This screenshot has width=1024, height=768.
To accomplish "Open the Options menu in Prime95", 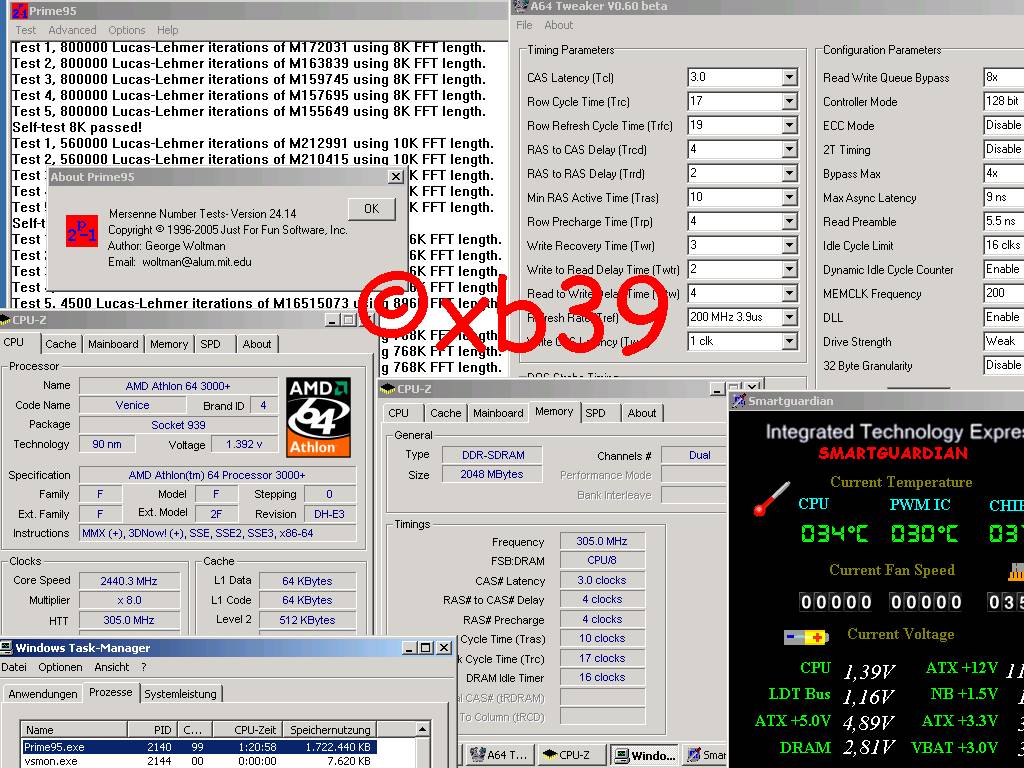I will pyautogui.click(x=127, y=30).
